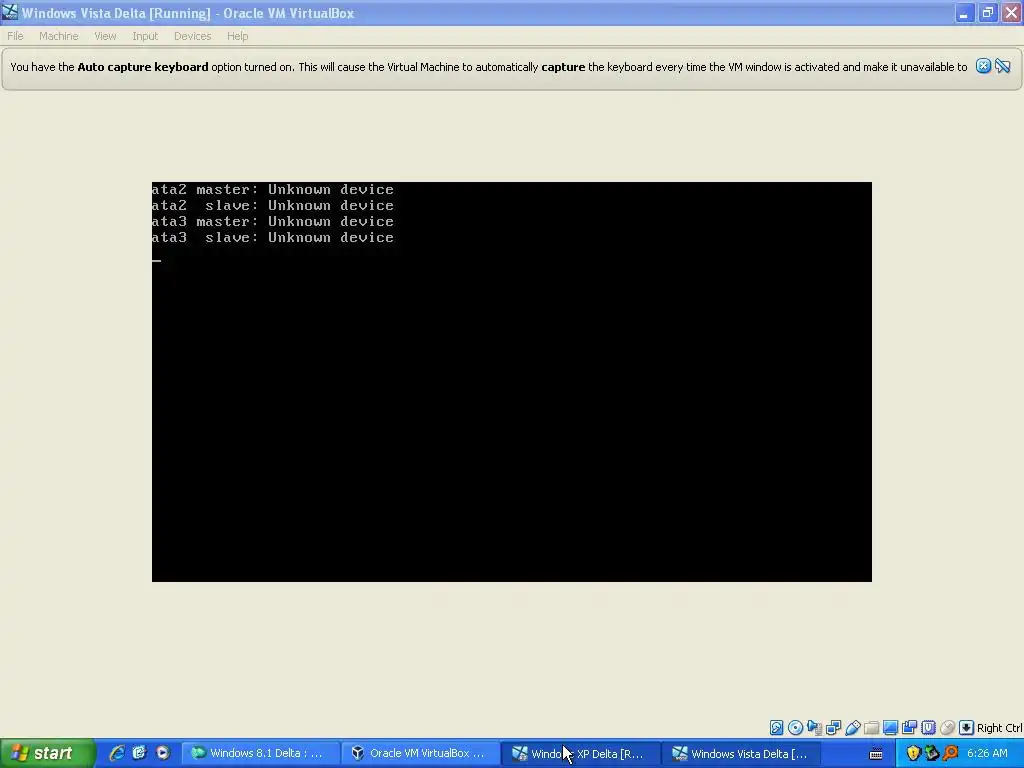
Task: Open the Machine menu
Action: pos(58,36)
